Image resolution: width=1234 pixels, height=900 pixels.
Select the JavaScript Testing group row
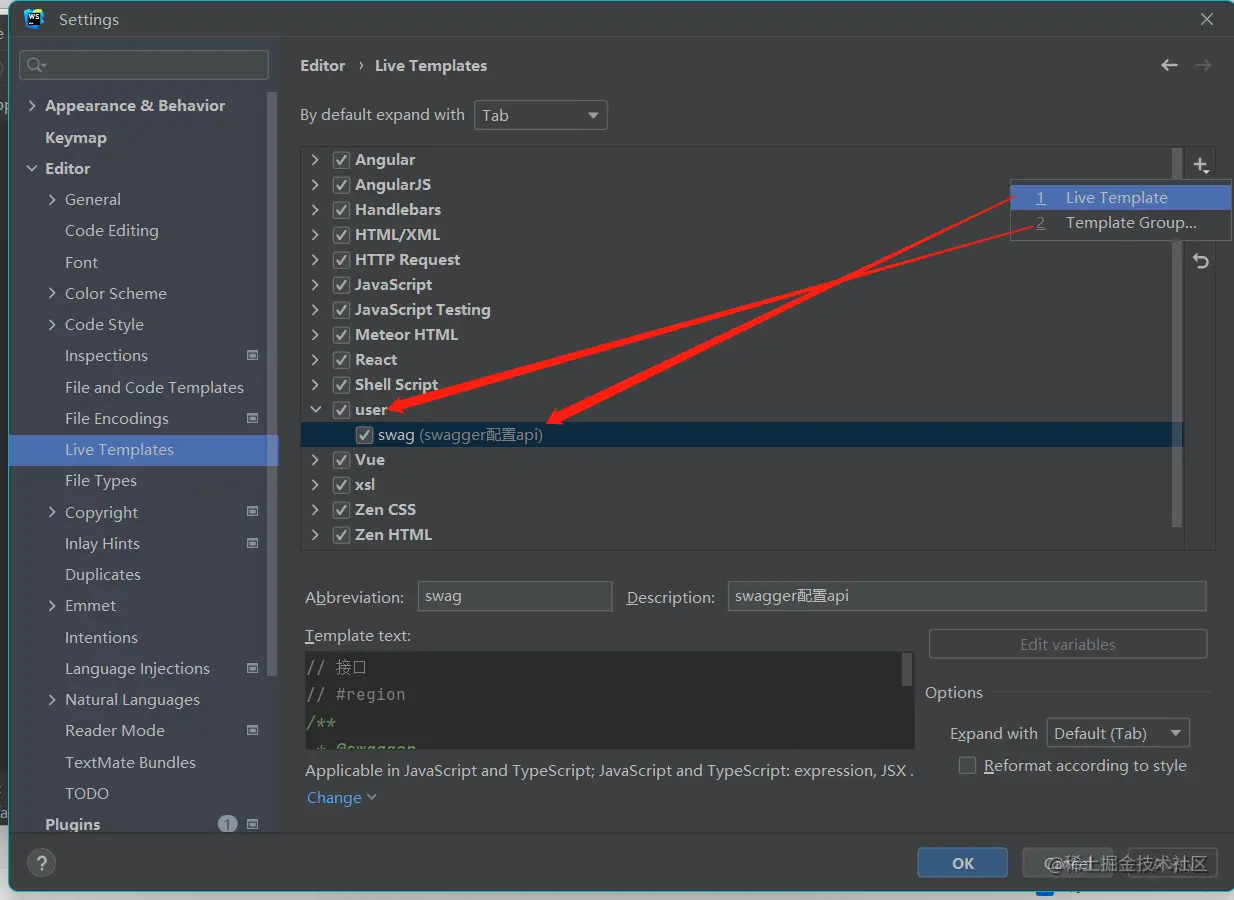coord(742,310)
